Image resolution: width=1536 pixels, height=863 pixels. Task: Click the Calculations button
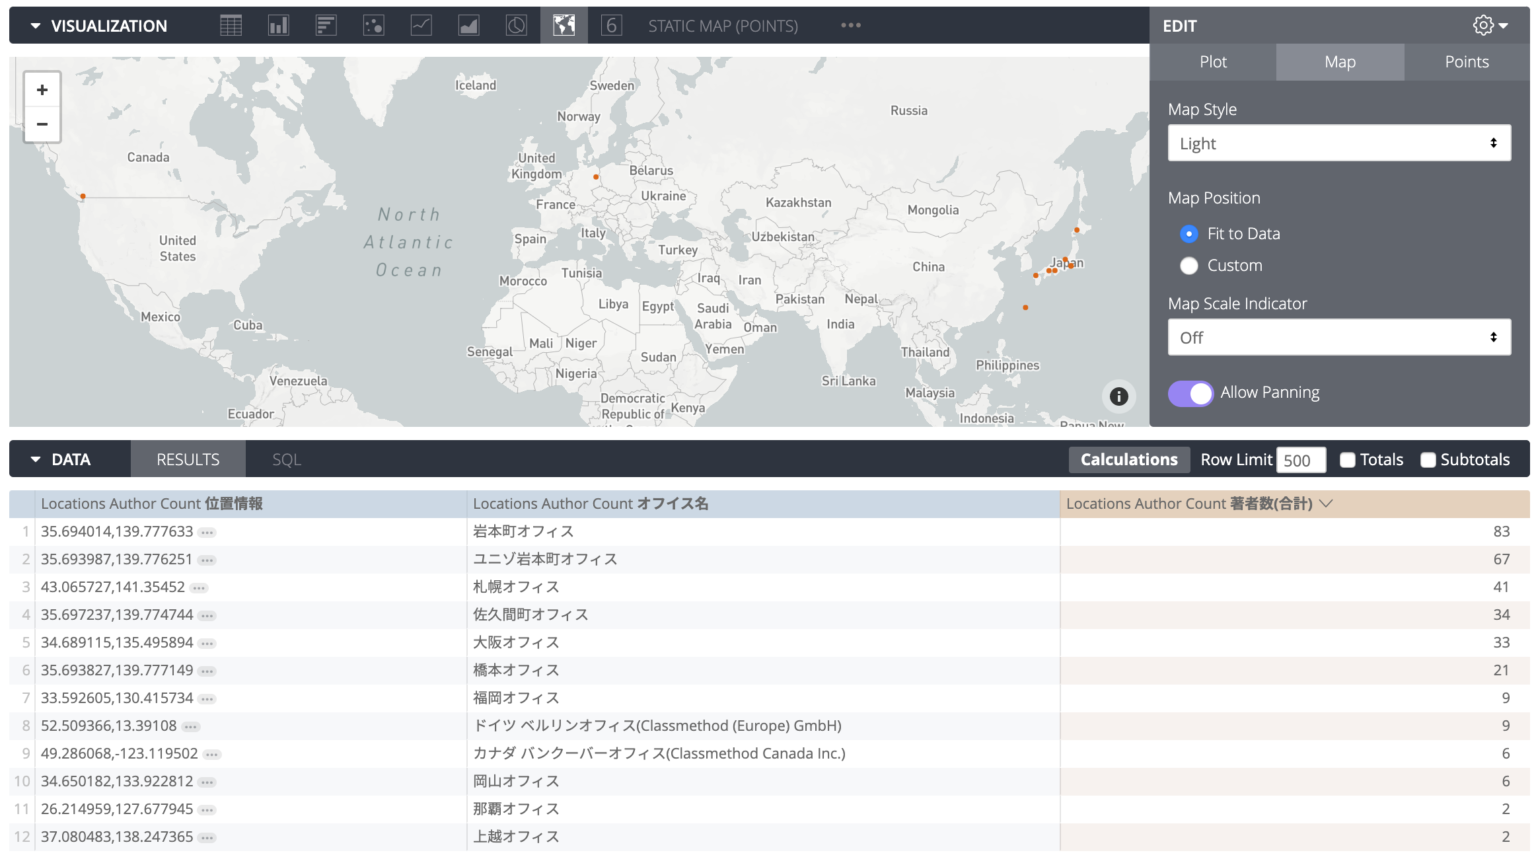[x=1129, y=459]
